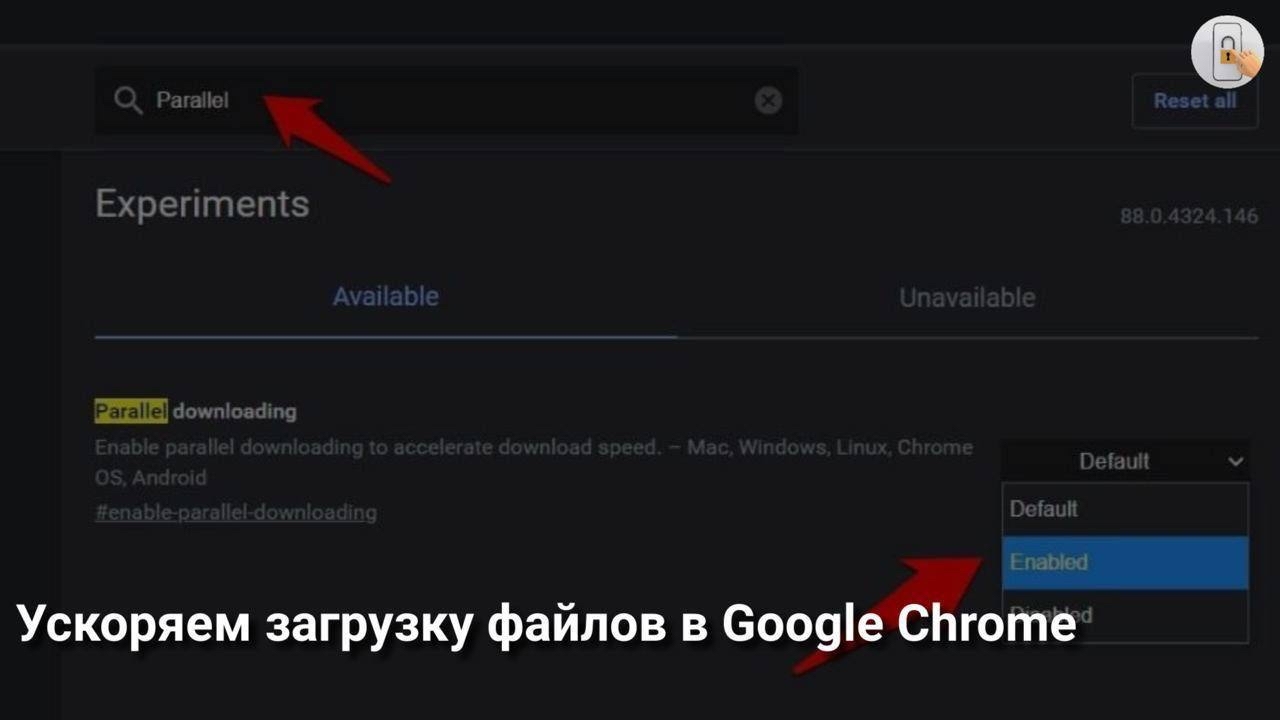Click the highlighted yellow Parallel word
This screenshot has height=720, width=1280.
tap(131, 411)
